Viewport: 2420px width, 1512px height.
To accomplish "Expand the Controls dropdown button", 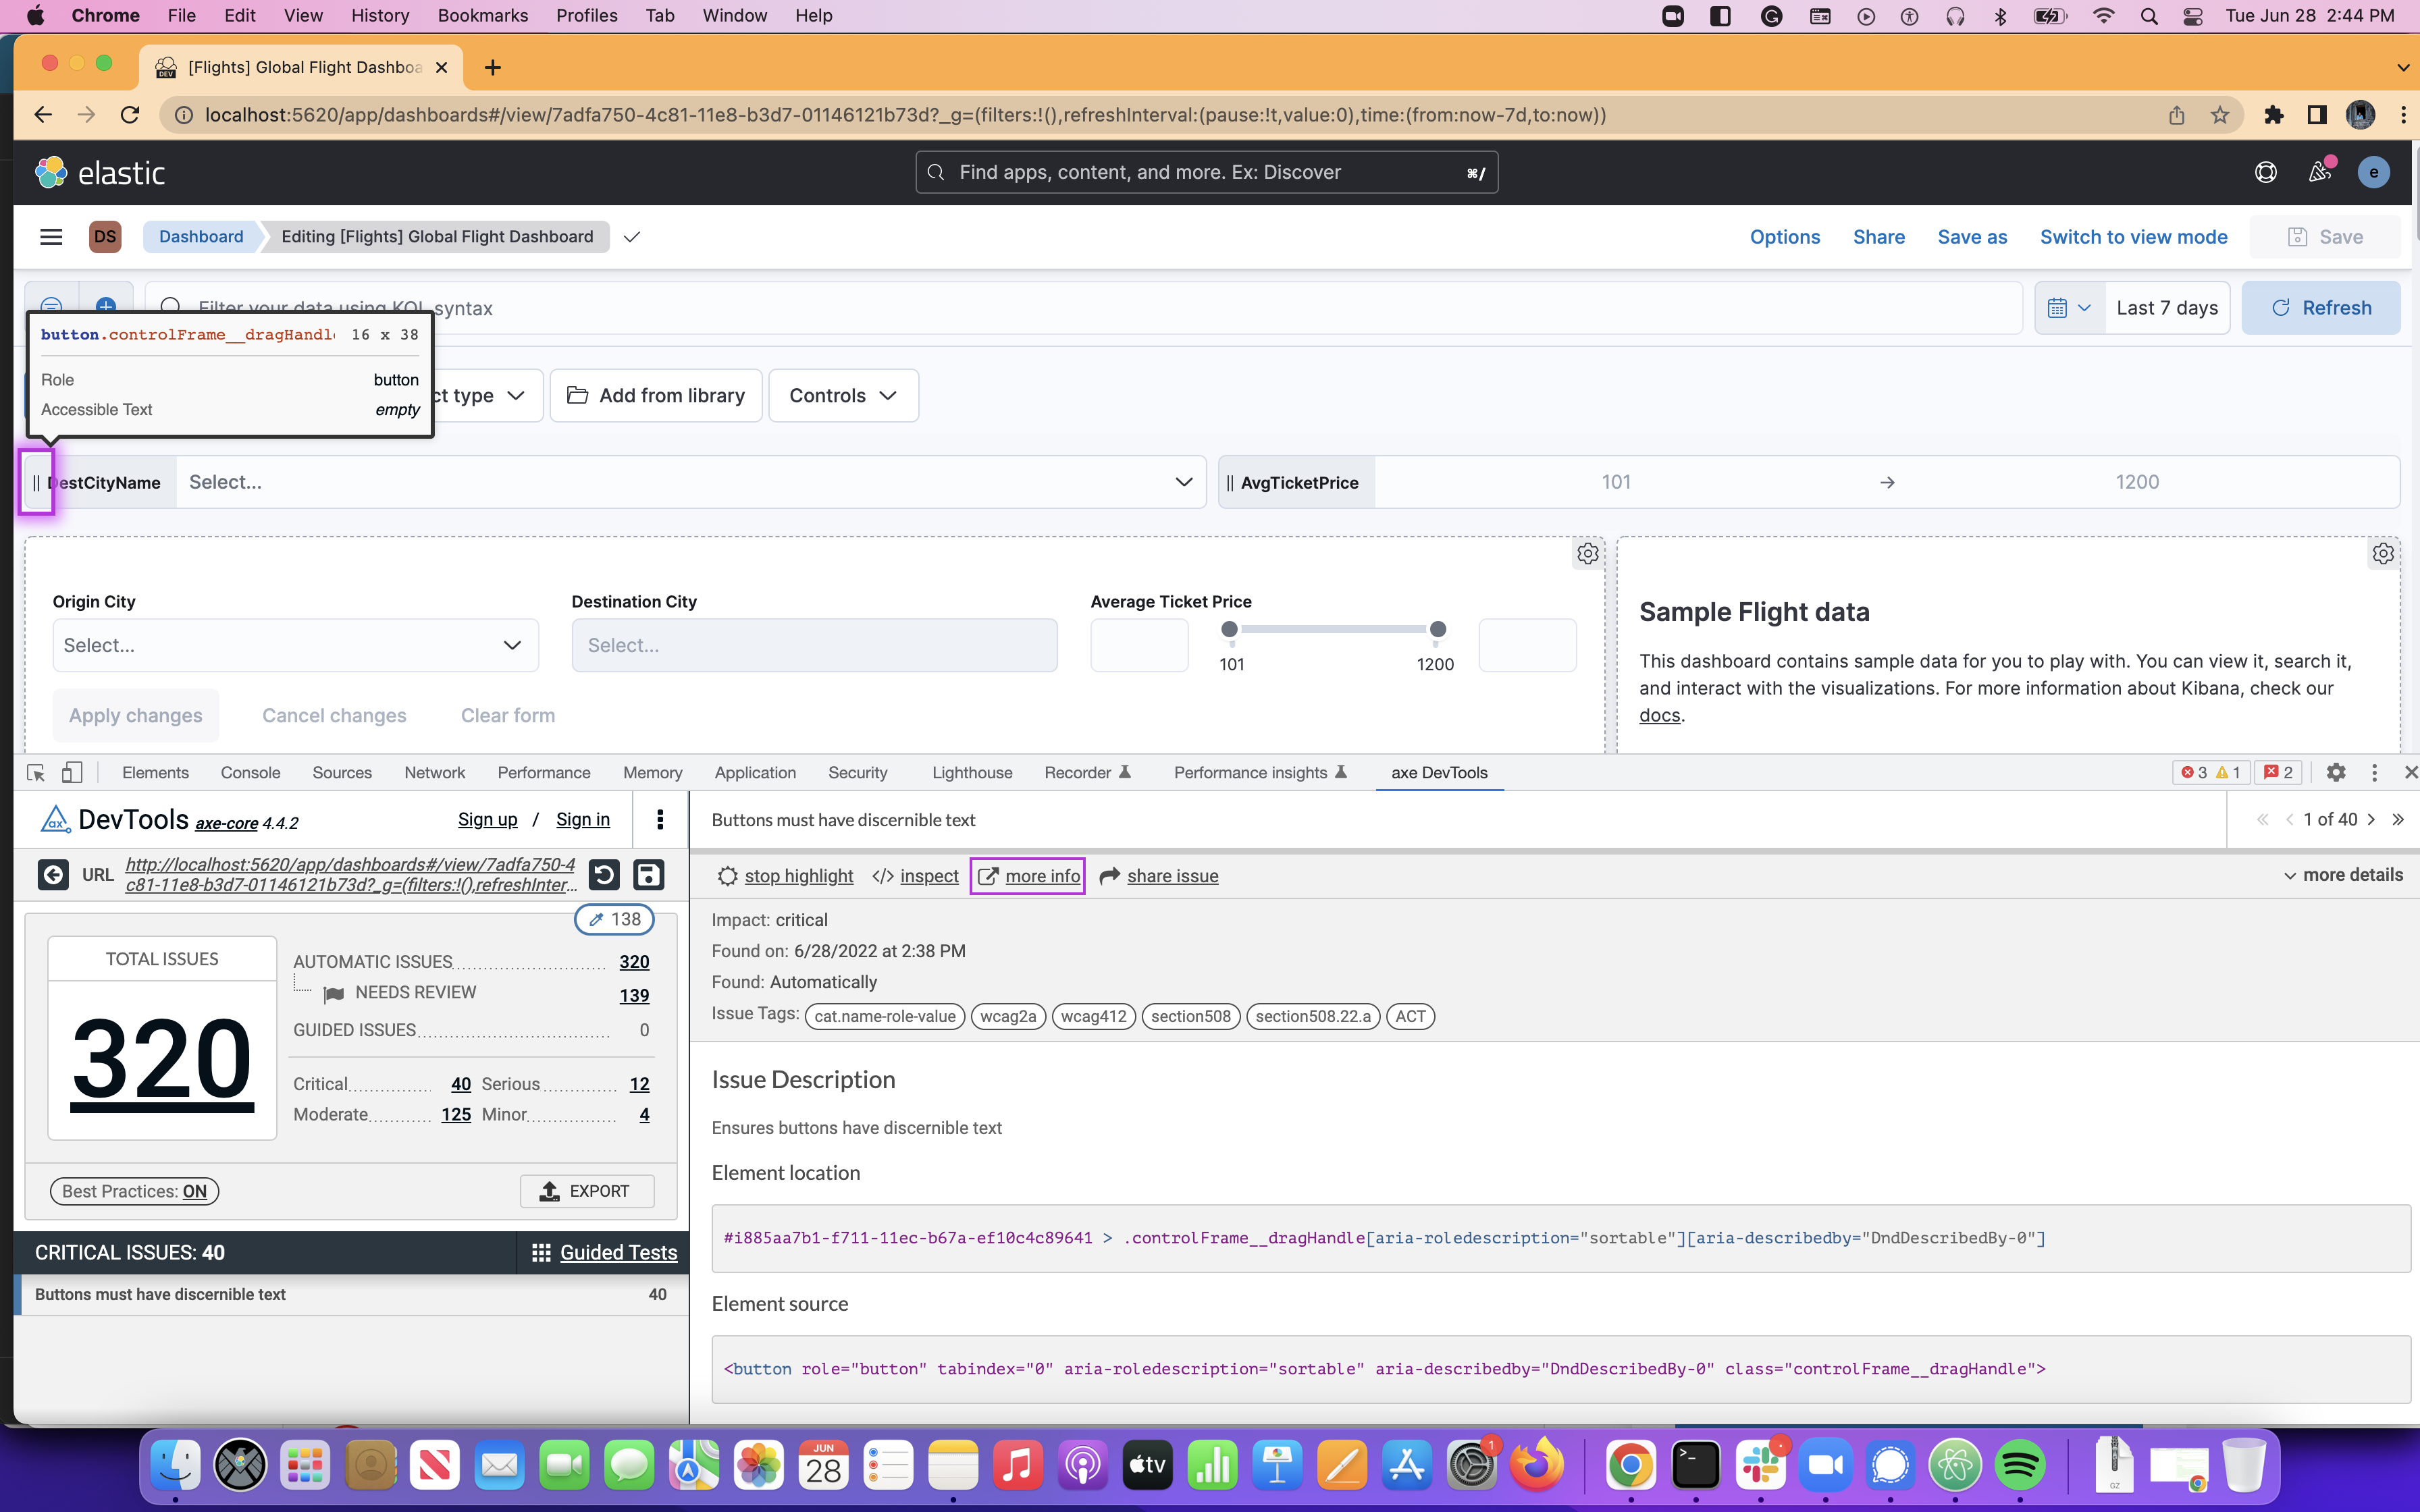I will coord(843,396).
